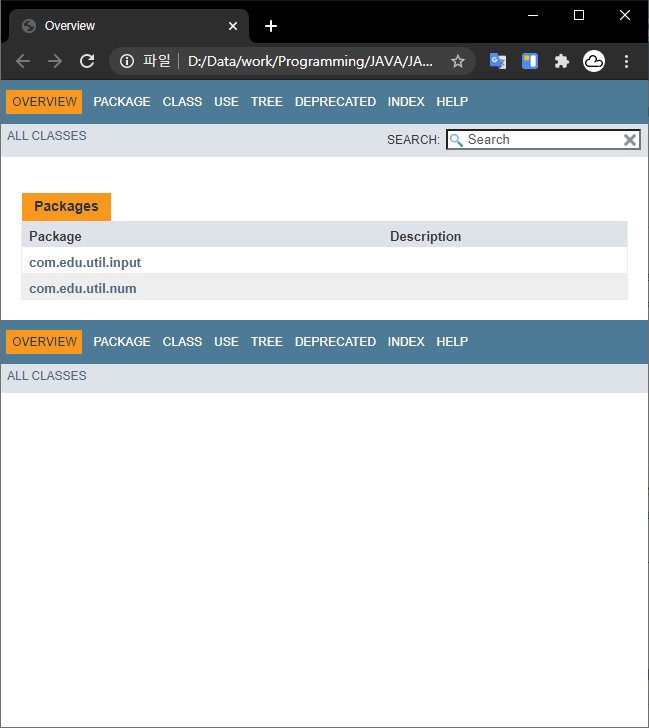Click the Description column header
The image size is (649, 728).
click(425, 236)
